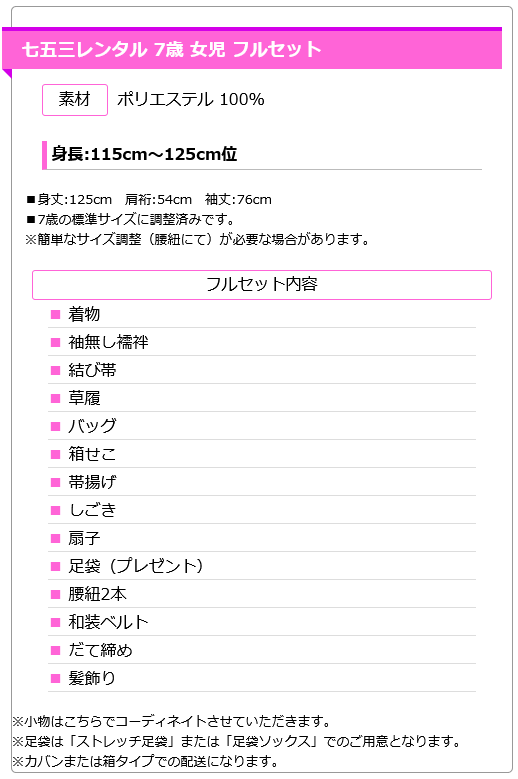
Task: Click the pink header 七五三レンタル 7歳 女児 フルセット
Action: coord(252,49)
